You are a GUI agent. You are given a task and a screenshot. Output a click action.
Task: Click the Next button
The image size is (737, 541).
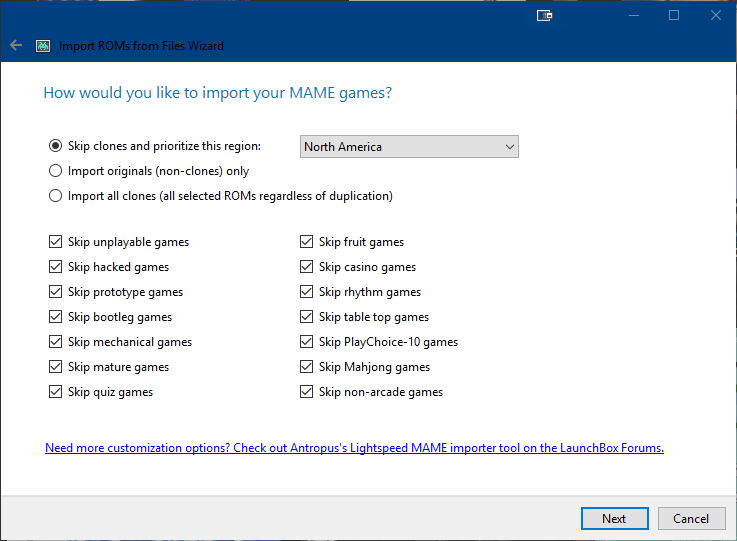tap(614, 518)
